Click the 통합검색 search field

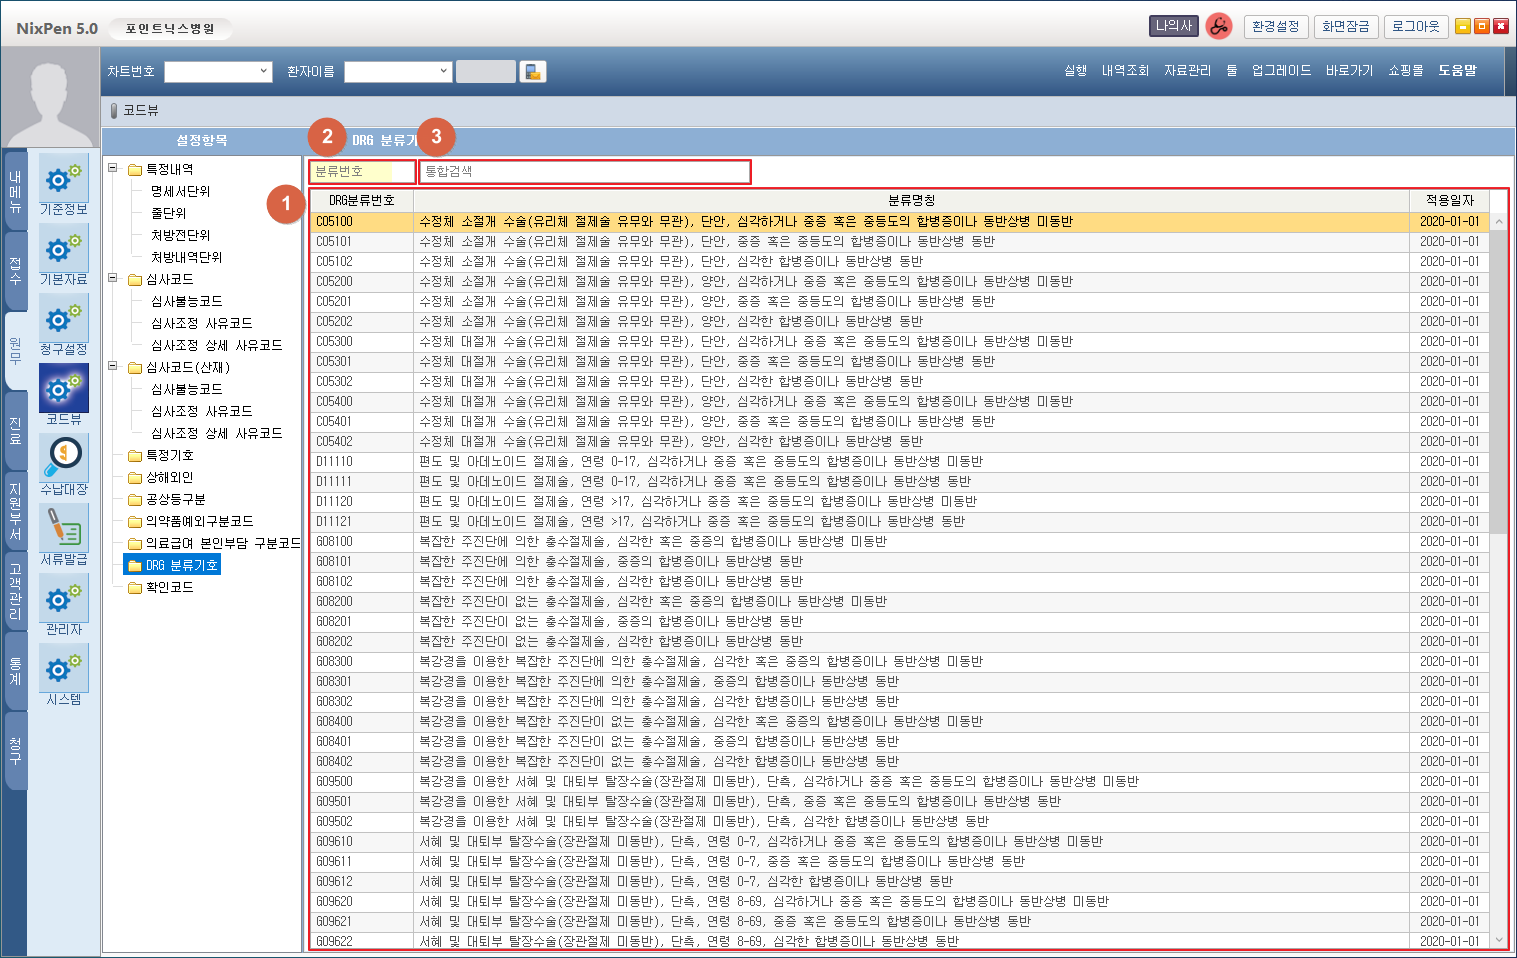pos(584,172)
